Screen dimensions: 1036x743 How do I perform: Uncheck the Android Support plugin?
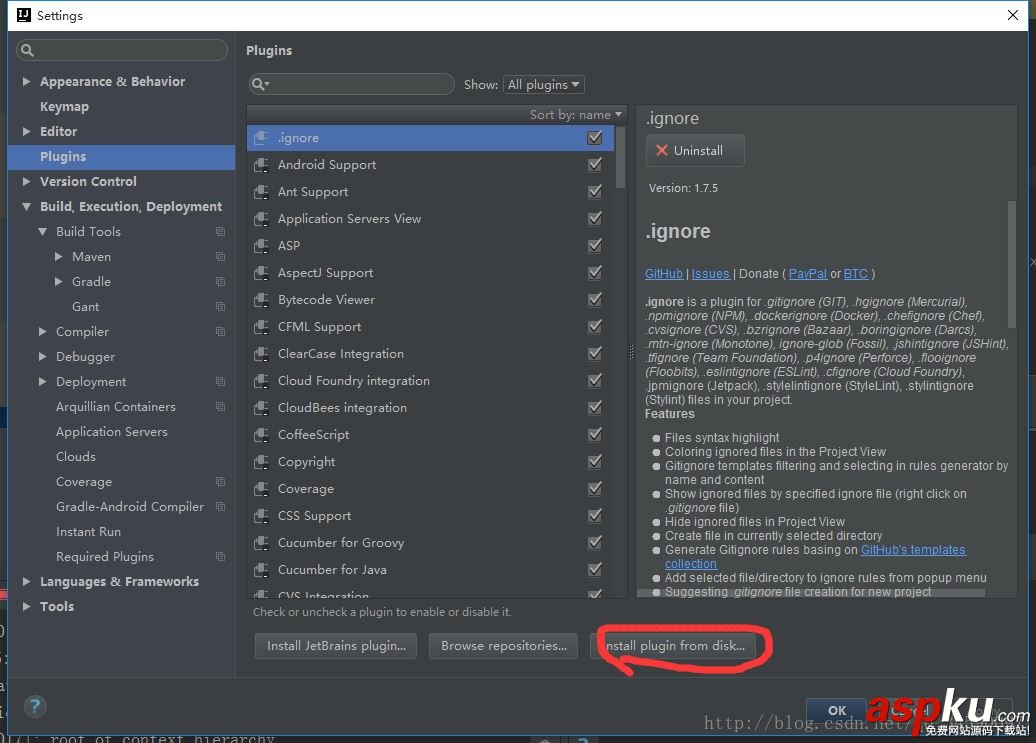[595, 164]
